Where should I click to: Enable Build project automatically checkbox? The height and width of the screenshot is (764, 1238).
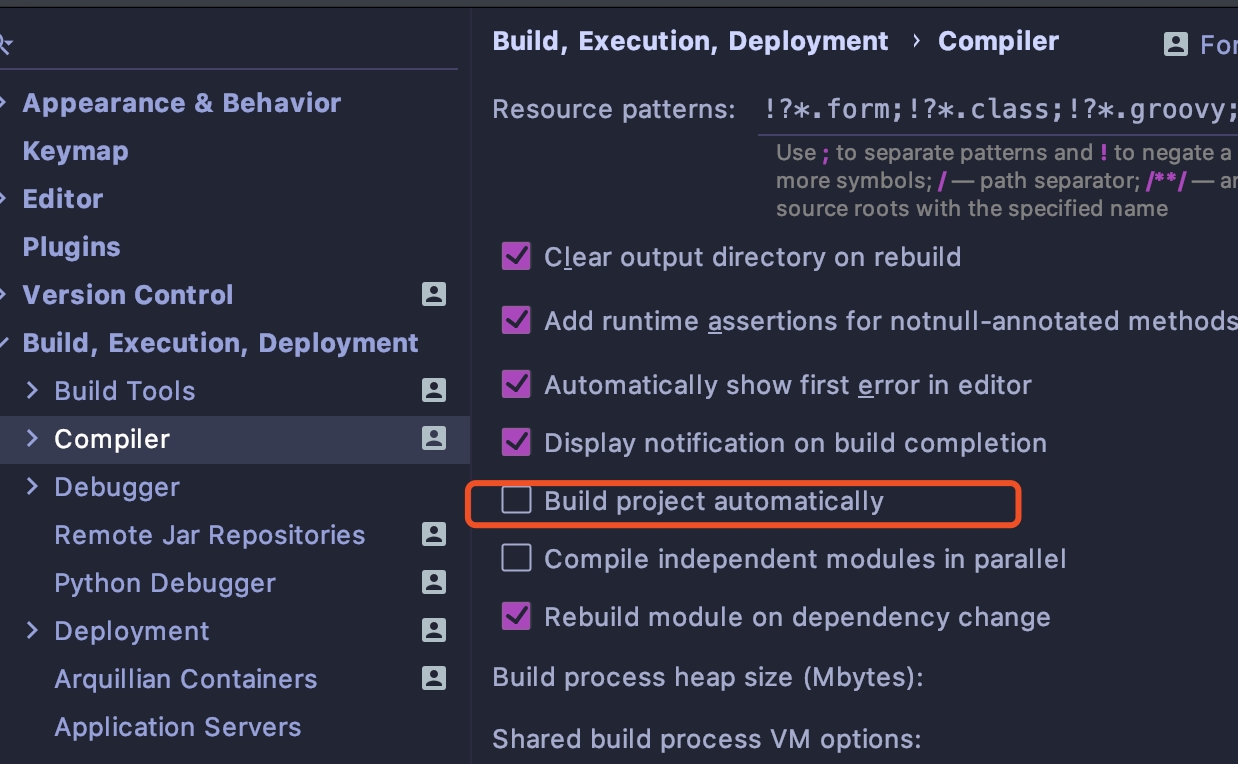[x=516, y=500]
